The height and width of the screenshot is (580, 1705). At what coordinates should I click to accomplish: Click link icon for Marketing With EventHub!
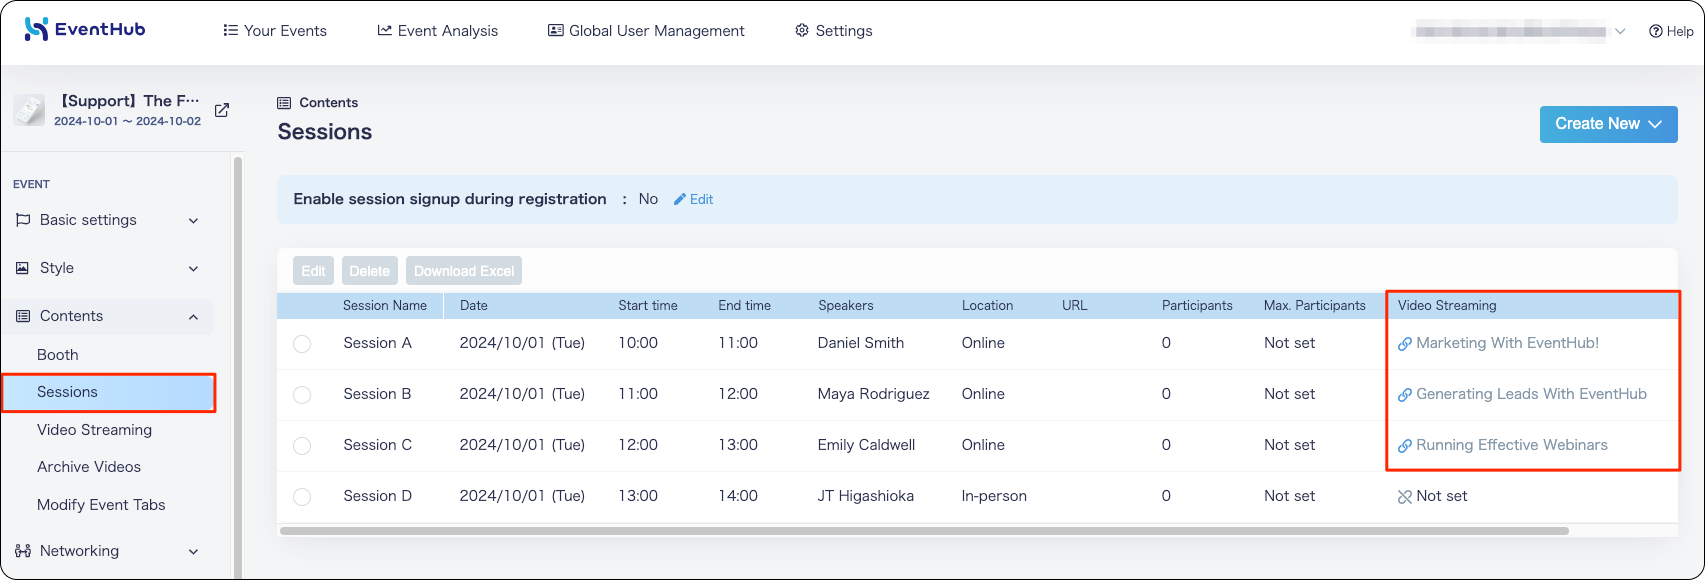tap(1405, 344)
